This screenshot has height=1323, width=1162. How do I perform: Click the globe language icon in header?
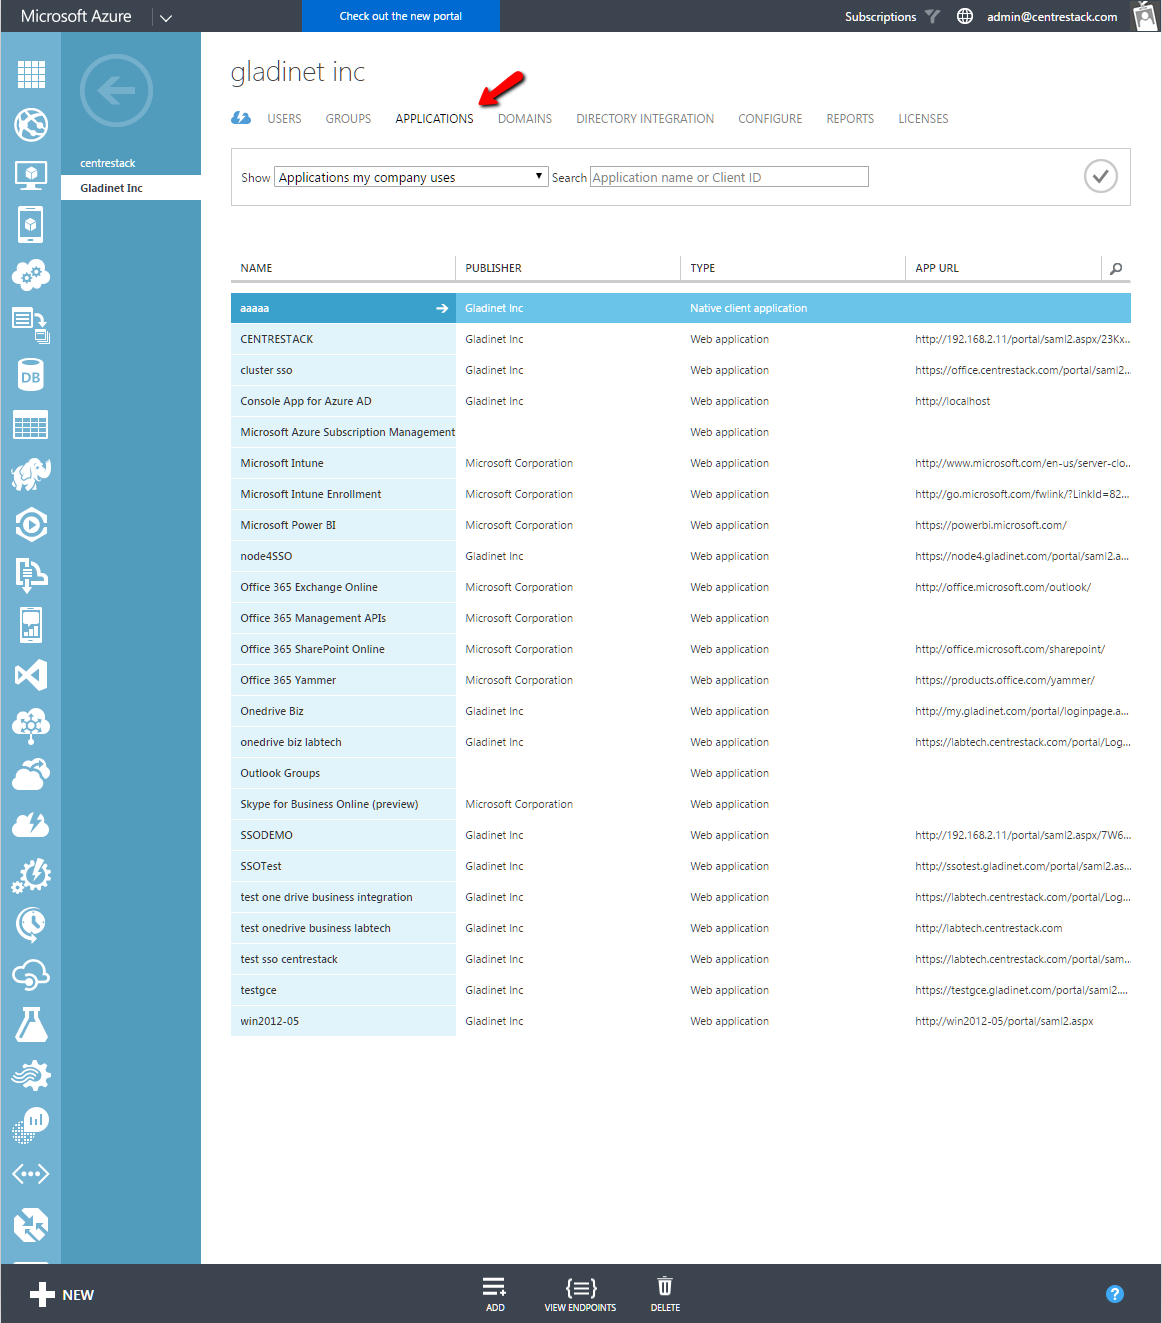965,16
